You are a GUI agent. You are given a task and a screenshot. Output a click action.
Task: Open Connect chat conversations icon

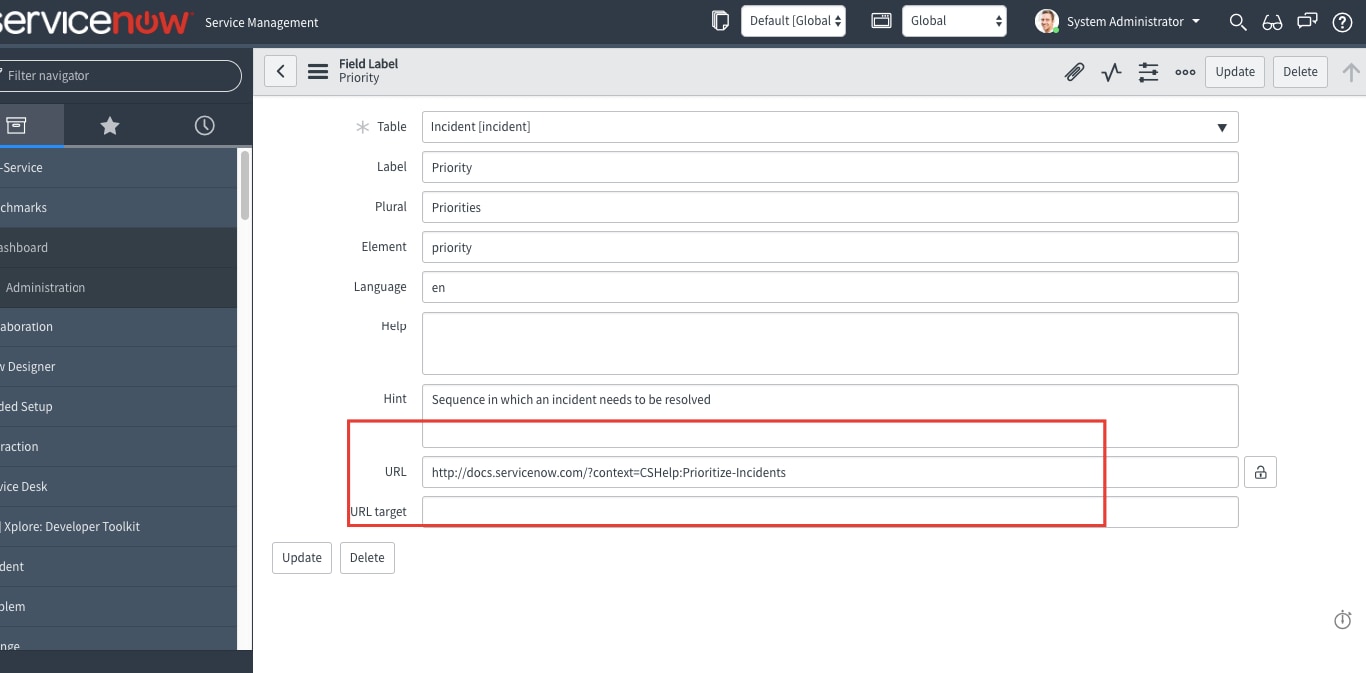pyautogui.click(x=1307, y=21)
